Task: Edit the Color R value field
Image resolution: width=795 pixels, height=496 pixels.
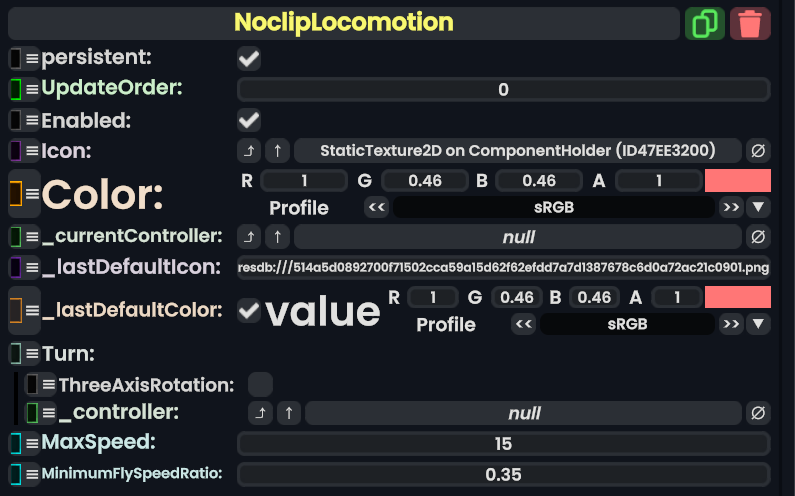Action: tap(304, 181)
